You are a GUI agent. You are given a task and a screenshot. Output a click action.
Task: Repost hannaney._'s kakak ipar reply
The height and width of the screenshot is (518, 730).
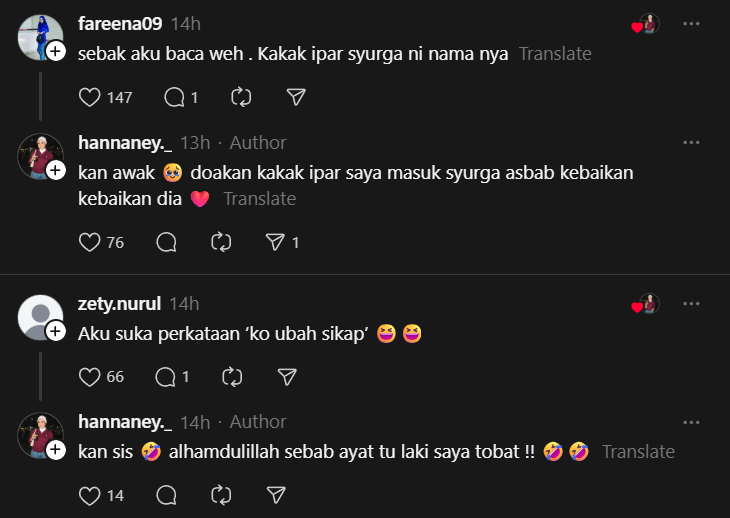(x=222, y=242)
